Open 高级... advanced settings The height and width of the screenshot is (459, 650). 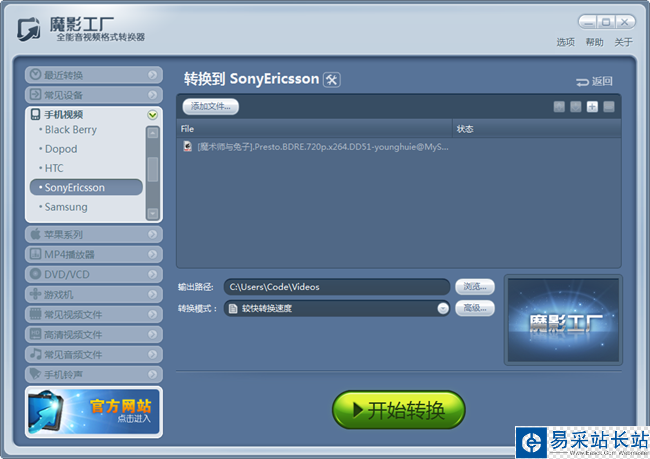[x=475, y=308]
